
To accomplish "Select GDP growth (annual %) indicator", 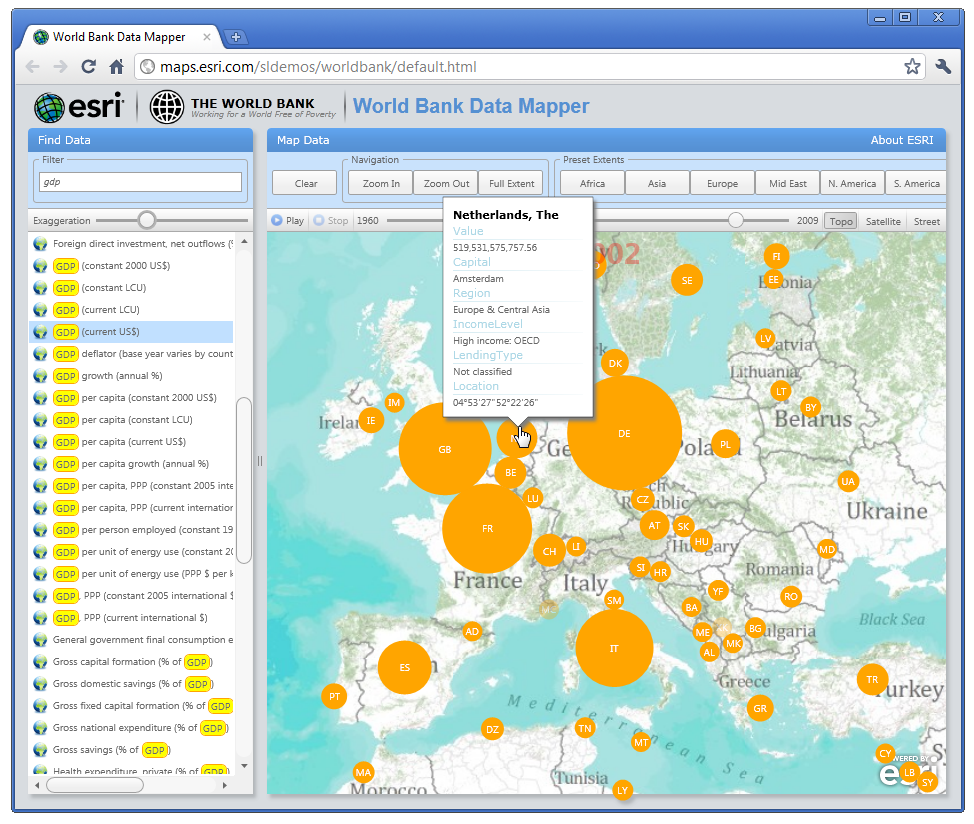I will (131, 376).
